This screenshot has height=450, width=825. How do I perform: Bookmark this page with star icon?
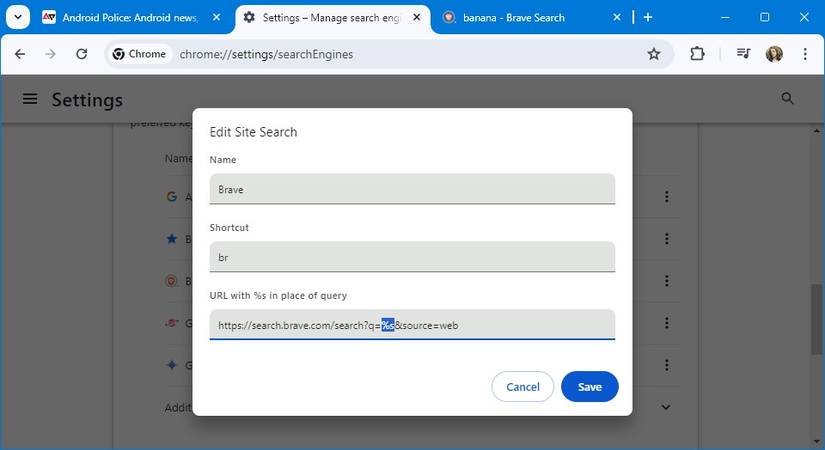coord(654,54)
